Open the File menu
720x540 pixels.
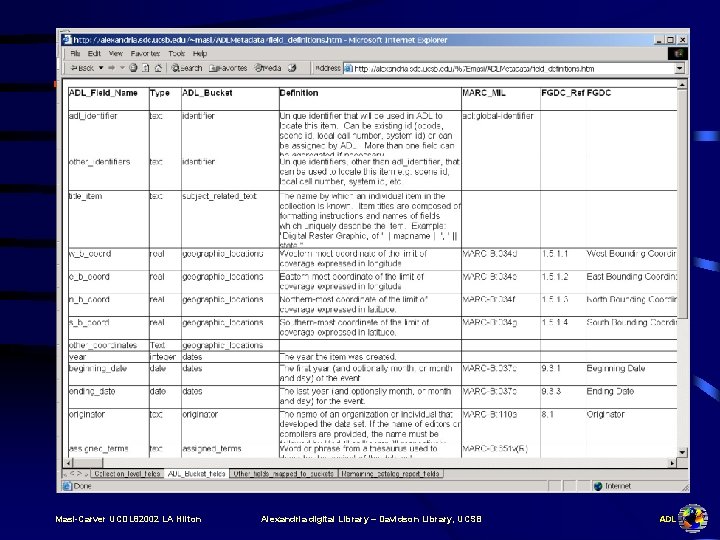coord(75,54)
